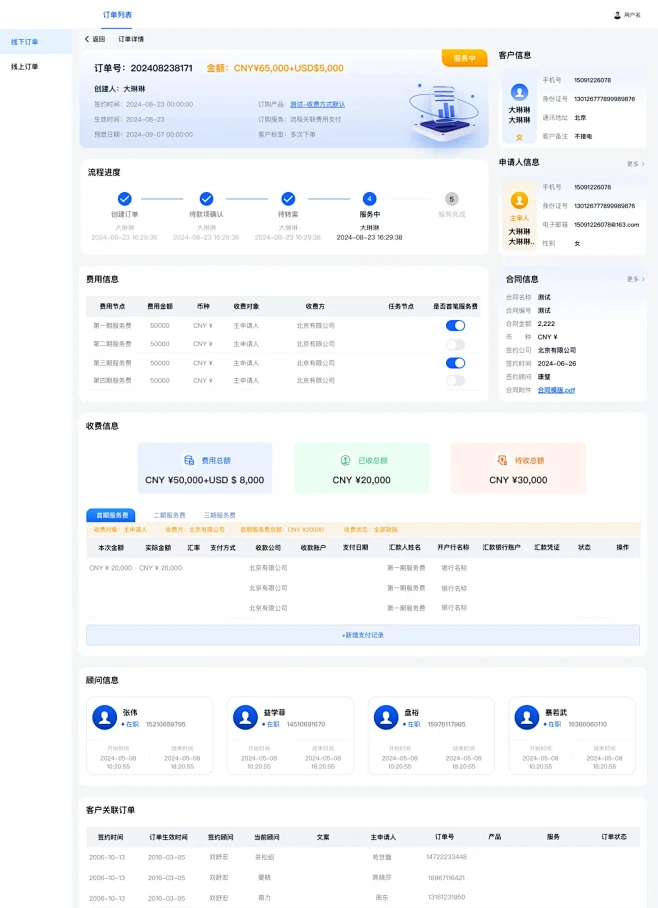
Task: Open the 合同模版.pdf attachment link
Action: tap(556, 390)
